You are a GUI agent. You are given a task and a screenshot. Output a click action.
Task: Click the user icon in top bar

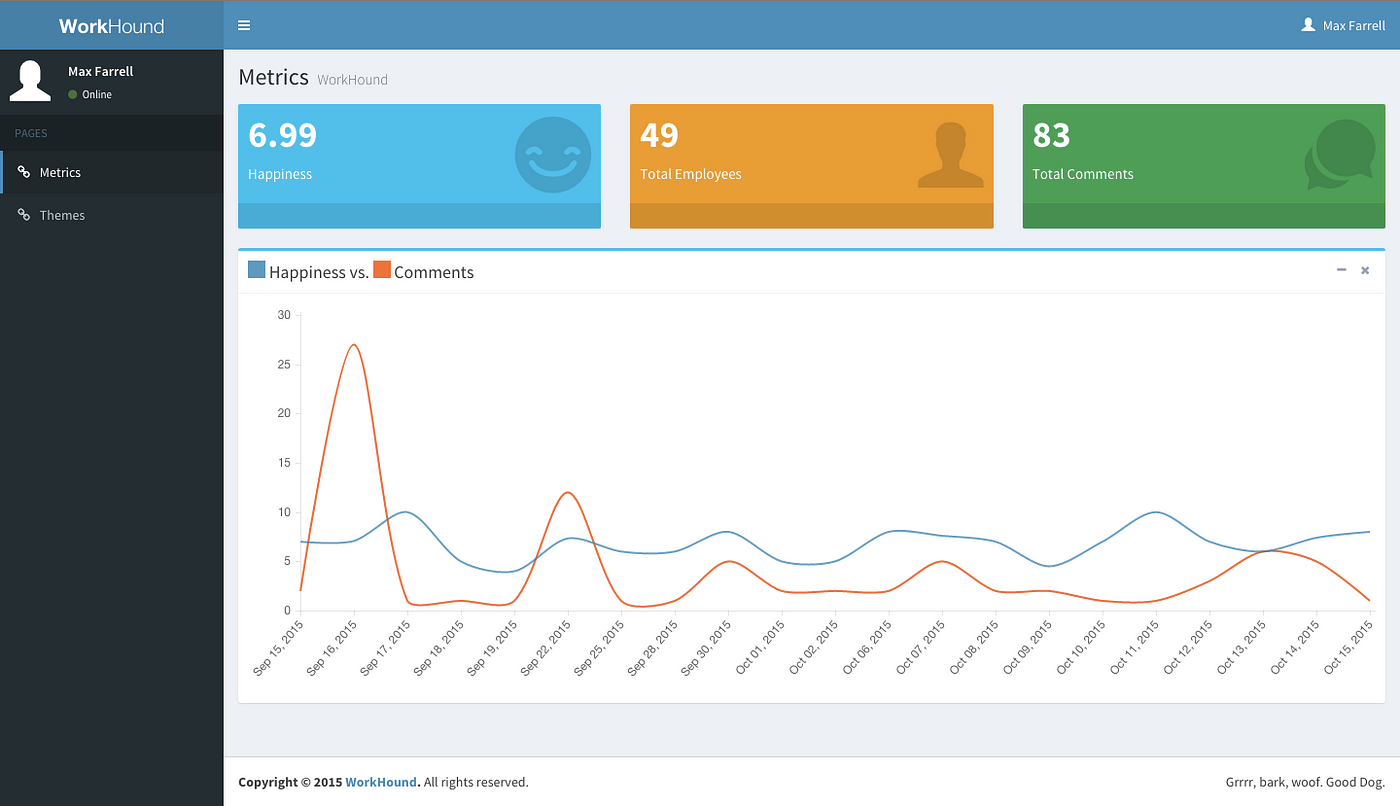pos(1308,25)
